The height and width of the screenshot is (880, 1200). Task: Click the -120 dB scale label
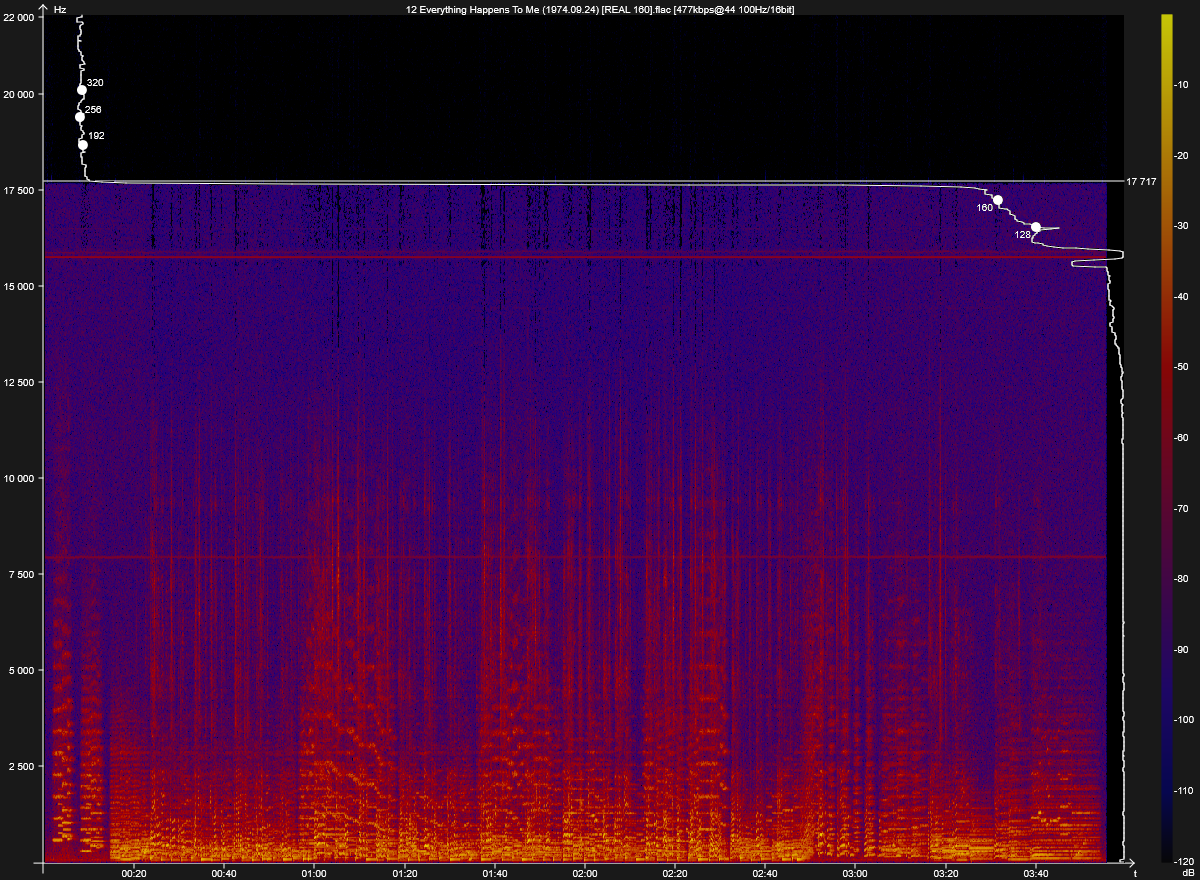tap(1184, 861)
